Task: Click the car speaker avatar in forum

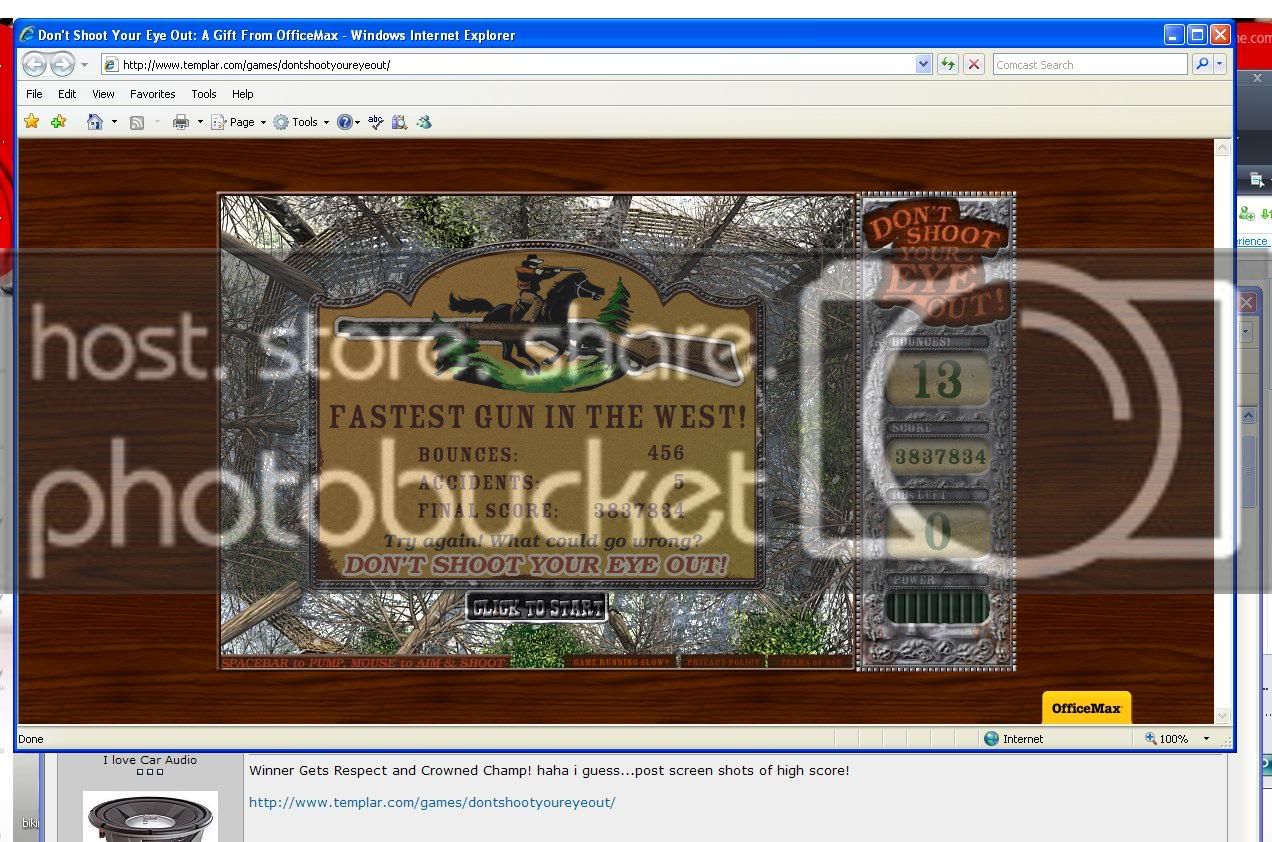Action: pos(150,816)
